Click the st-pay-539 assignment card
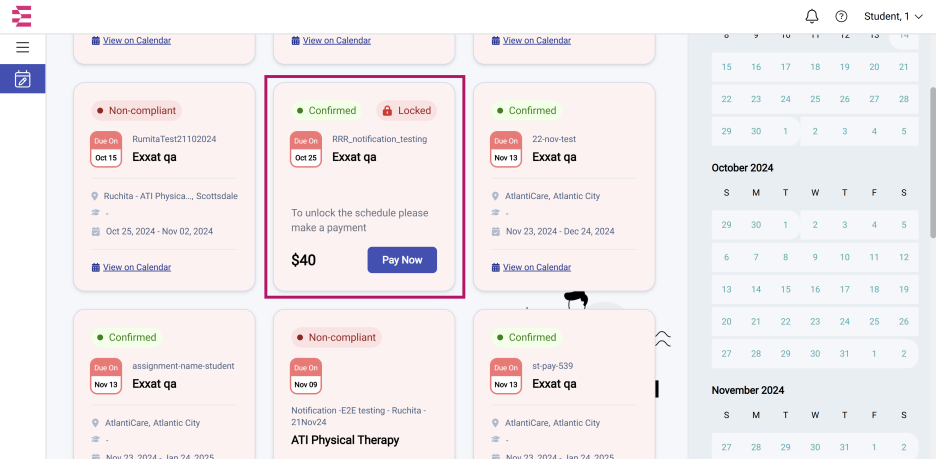 click(x=564, y=384)
